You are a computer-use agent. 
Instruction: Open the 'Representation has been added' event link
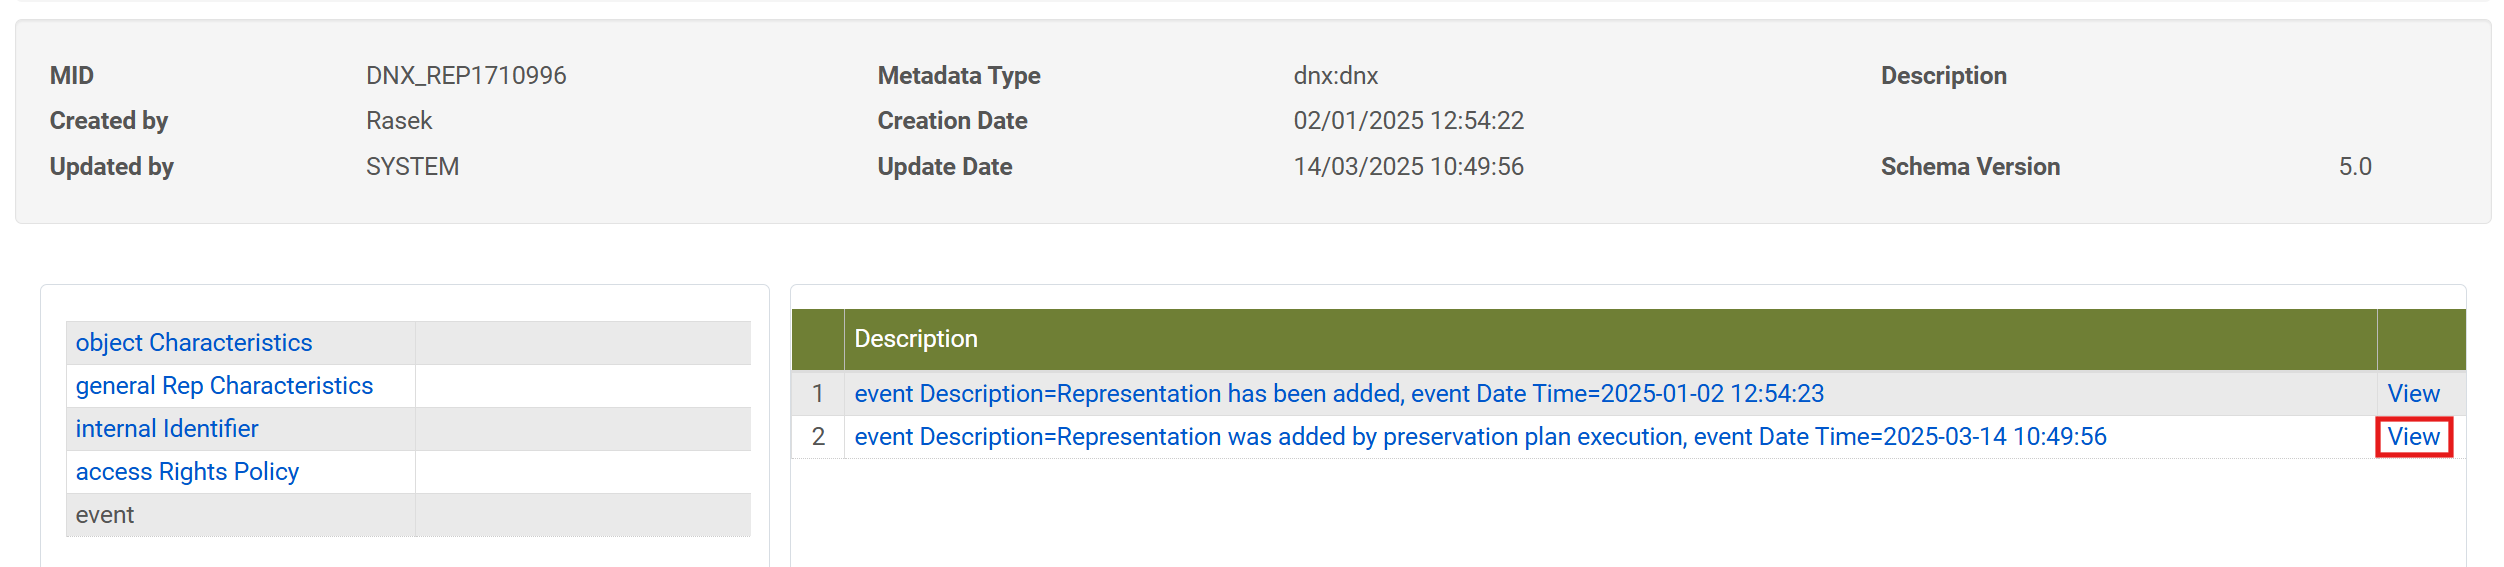coord(1338,394)
